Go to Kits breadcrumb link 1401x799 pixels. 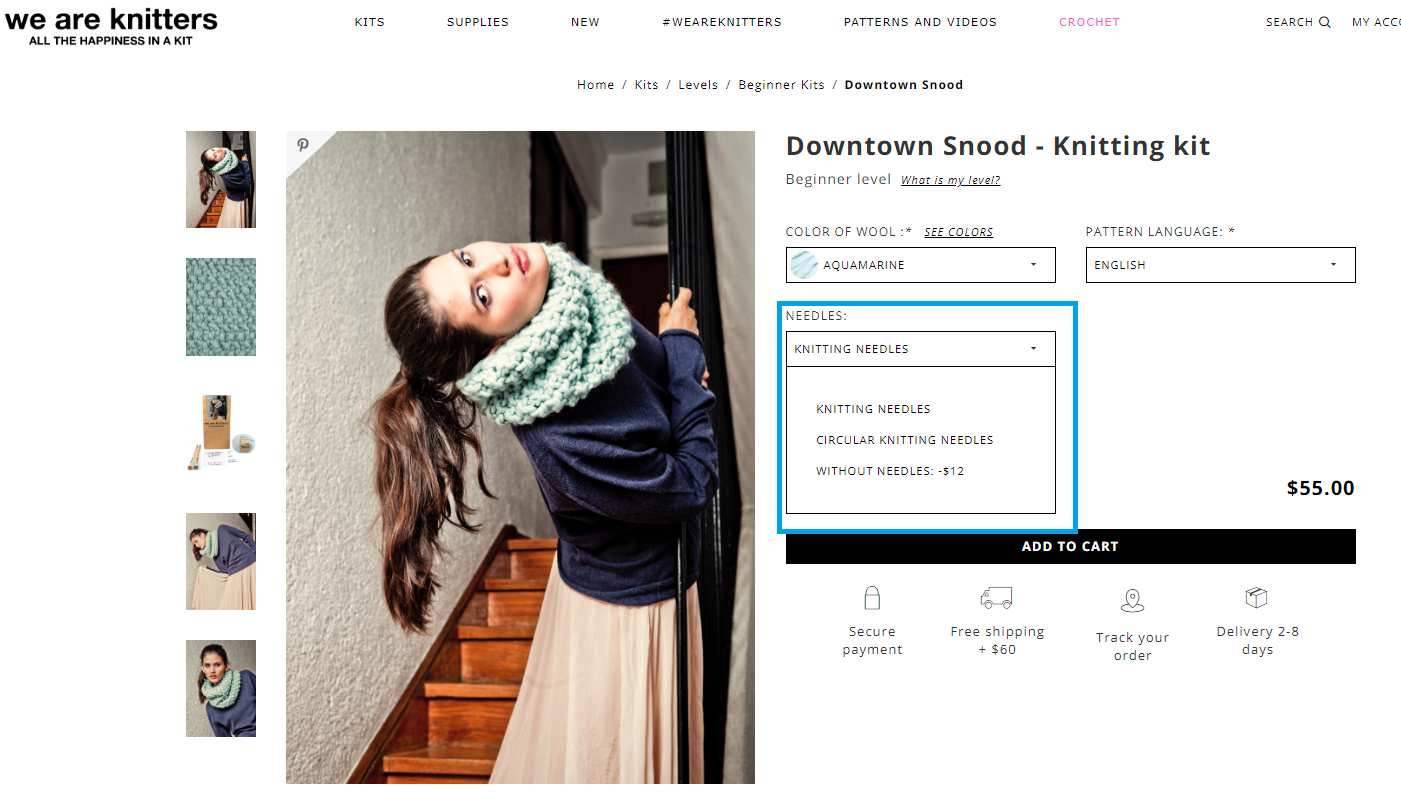647,85
